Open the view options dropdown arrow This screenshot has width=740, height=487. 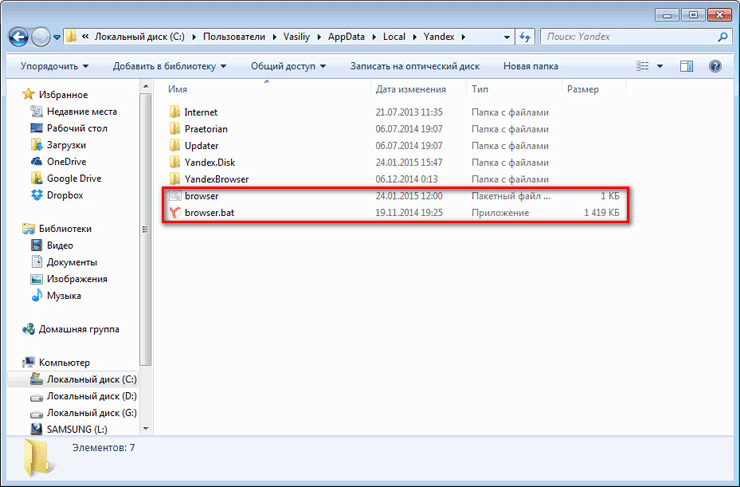(660, 66)
